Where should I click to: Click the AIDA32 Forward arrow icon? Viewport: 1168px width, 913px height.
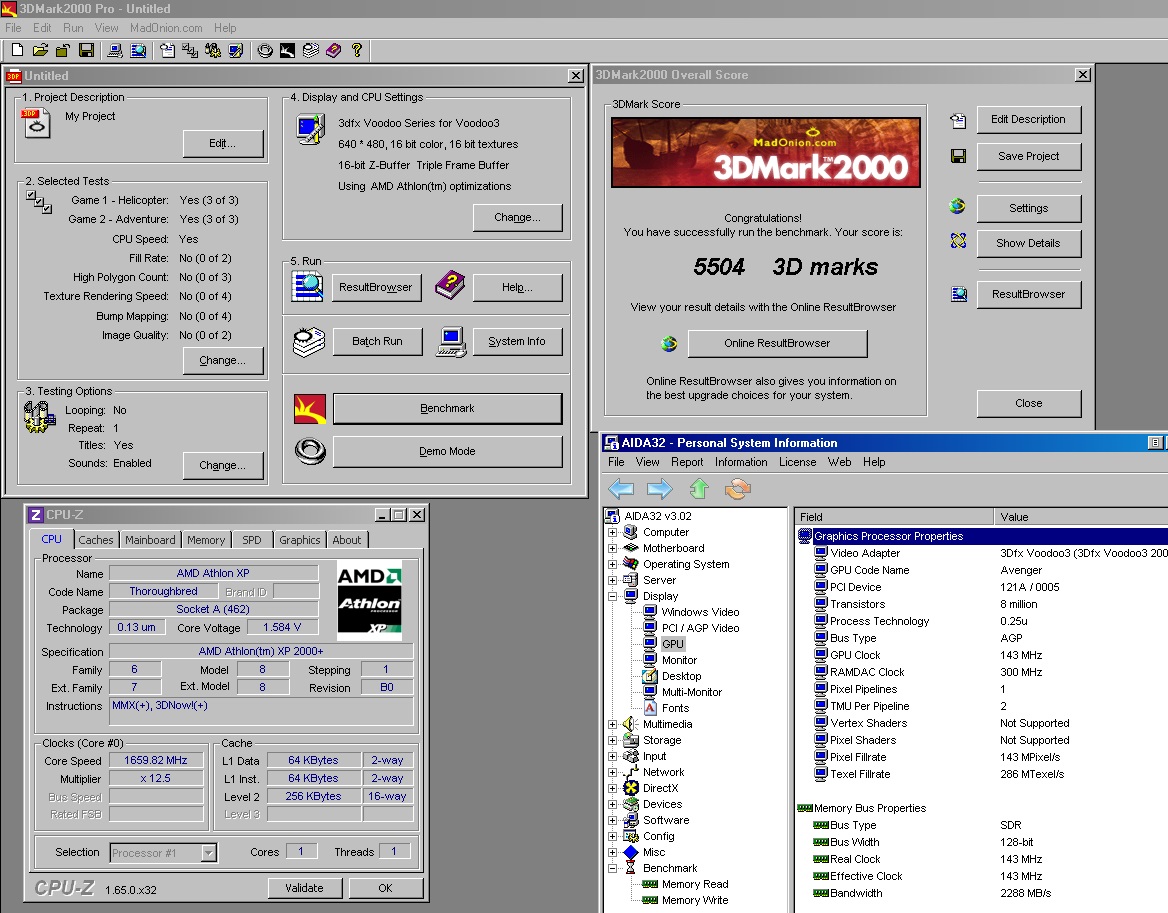click(659, 489)
